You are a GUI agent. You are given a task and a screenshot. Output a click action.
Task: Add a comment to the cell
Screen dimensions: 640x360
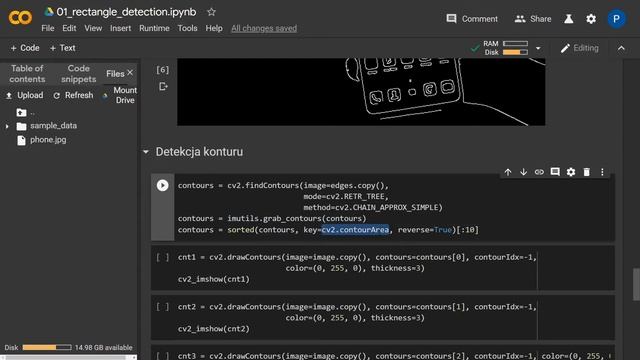click(x=555, y=172)
